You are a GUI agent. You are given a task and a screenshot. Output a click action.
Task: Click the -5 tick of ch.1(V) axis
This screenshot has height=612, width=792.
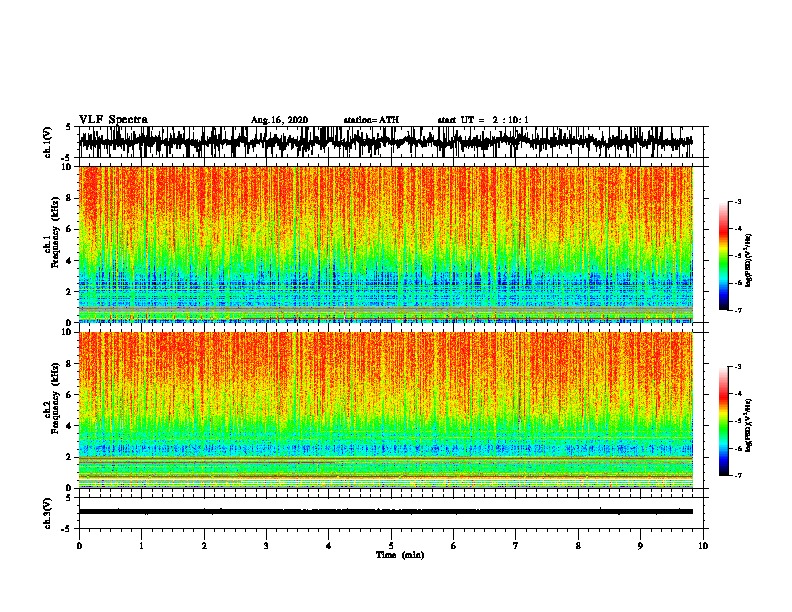68,157
